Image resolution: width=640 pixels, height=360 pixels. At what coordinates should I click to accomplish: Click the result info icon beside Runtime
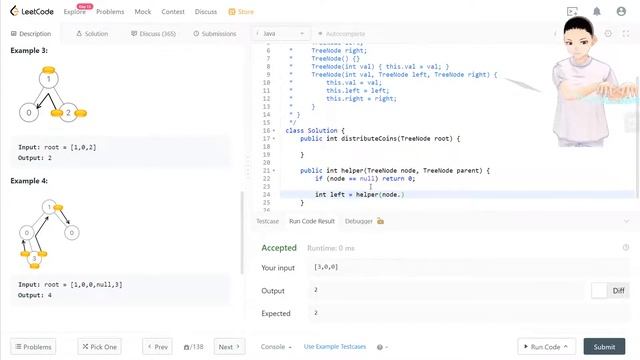coord(626,247)
